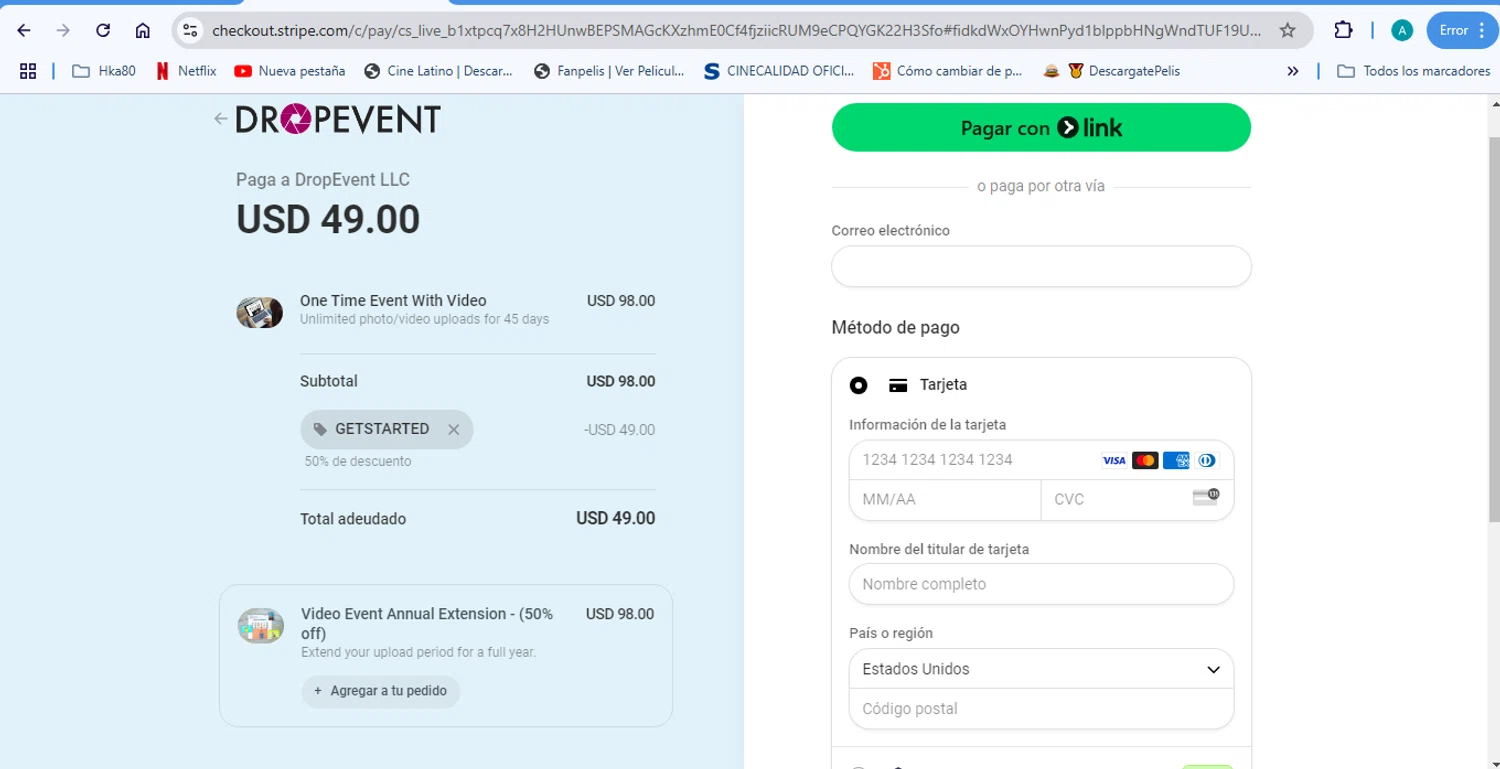Open the bookmarks apps grid icon
This screenshot has height=769, width=1500.
(x=28, y=71)
